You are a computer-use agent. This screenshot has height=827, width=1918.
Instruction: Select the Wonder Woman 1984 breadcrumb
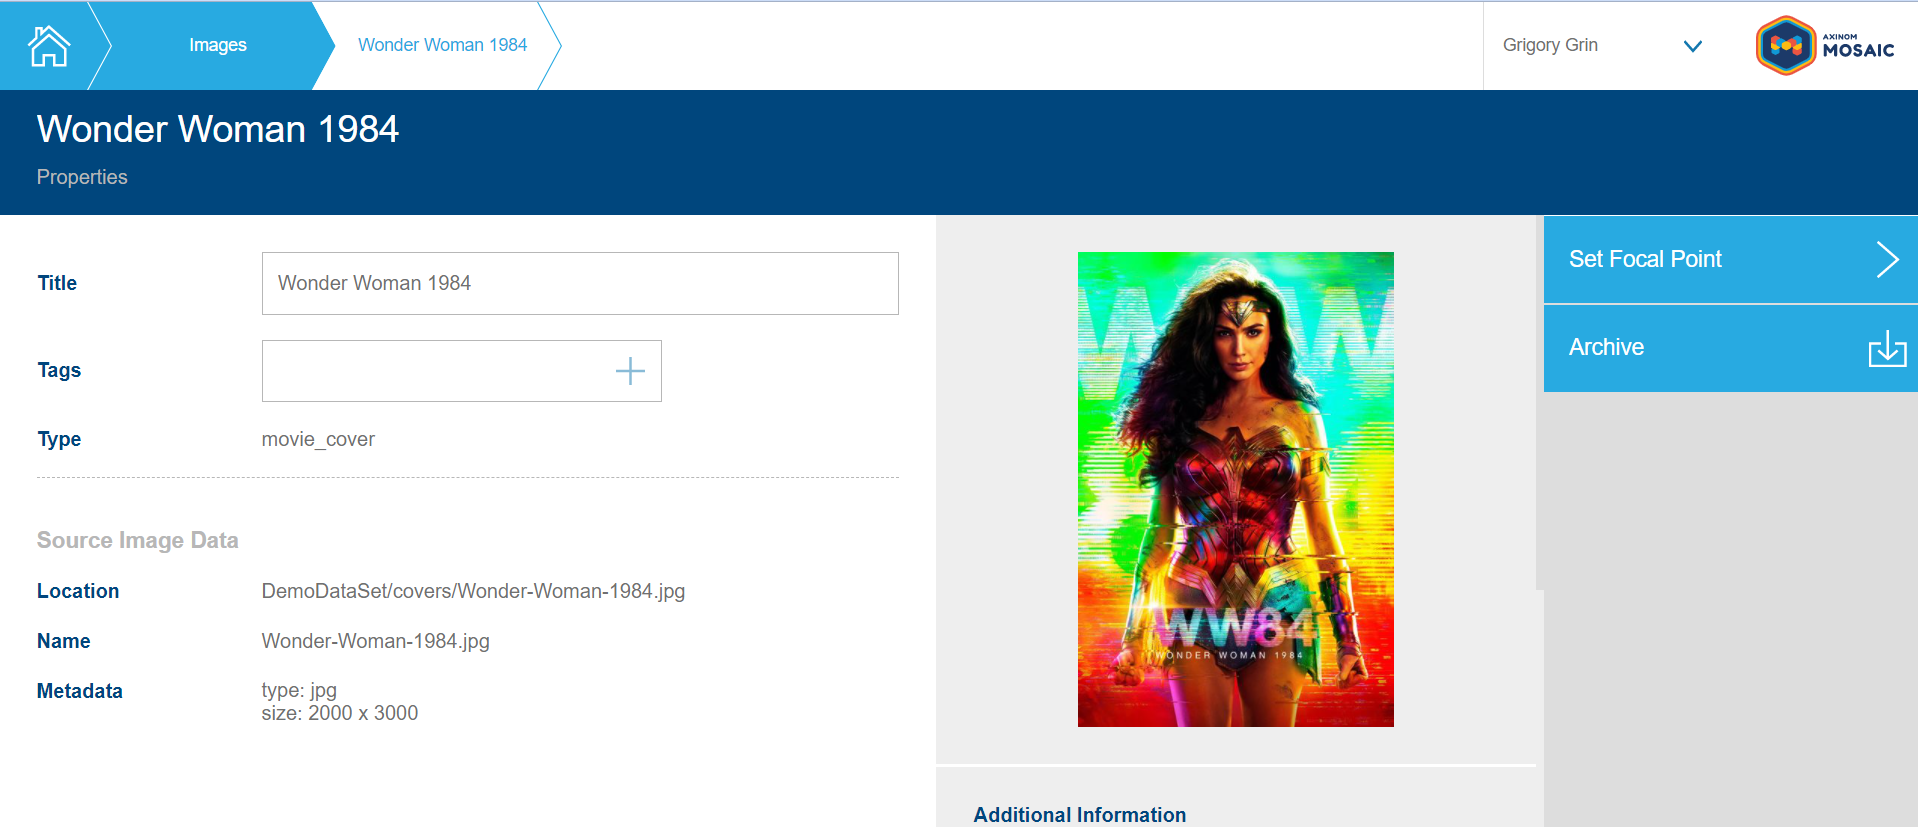(x=442, y=45)
